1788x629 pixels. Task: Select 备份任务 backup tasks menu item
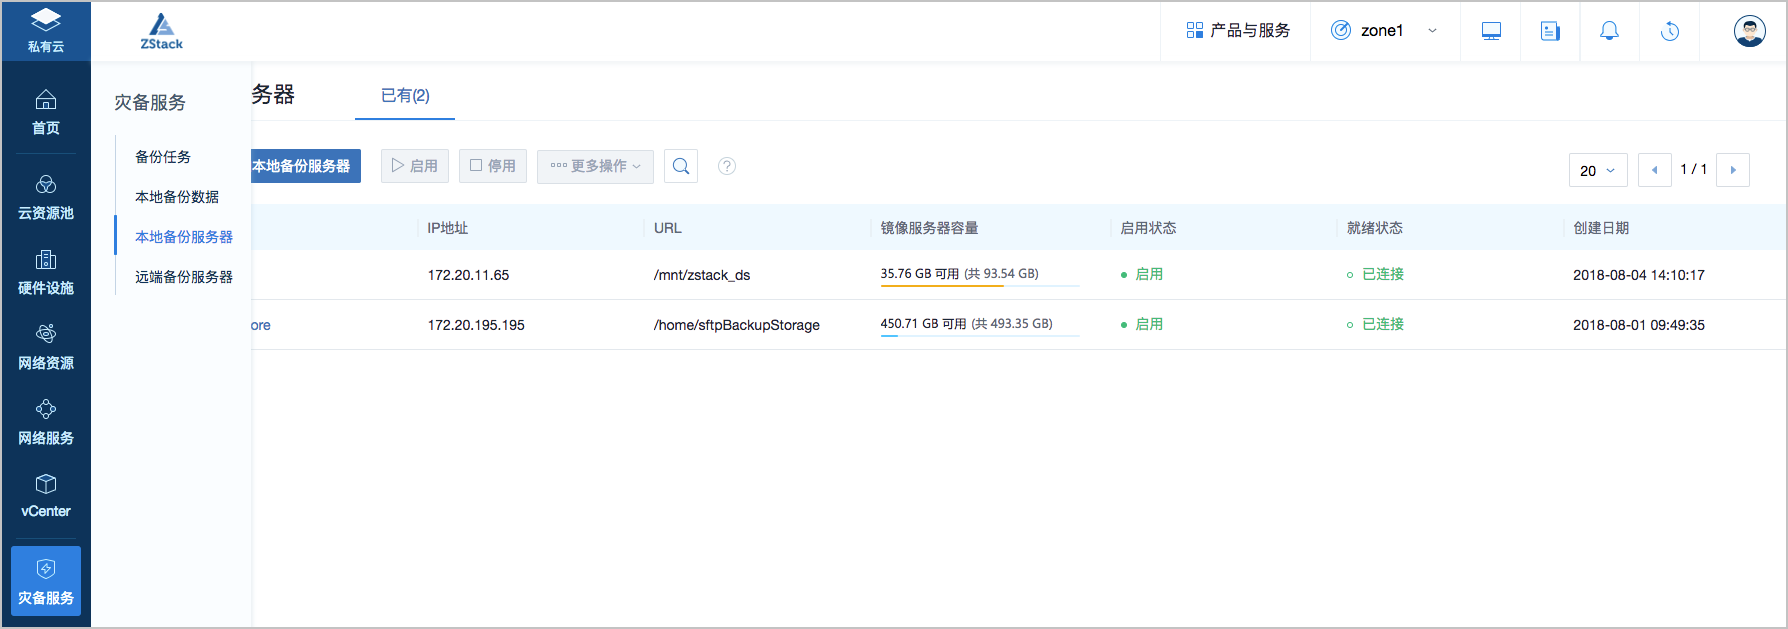pyautogui.click(x=163, y=157)
